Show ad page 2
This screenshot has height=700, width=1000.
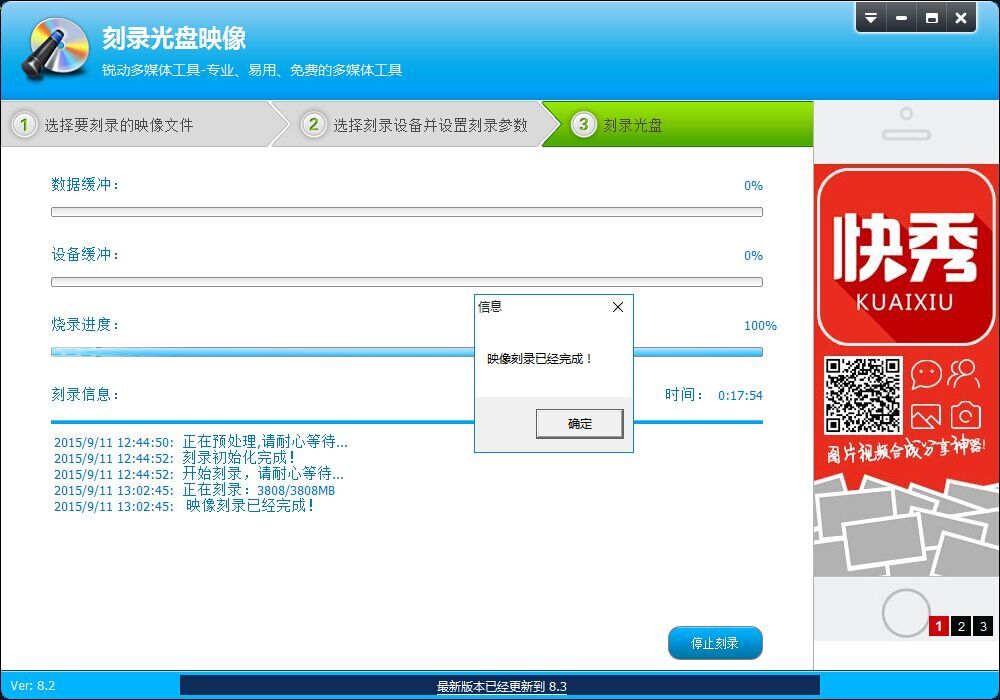point(961,626)
